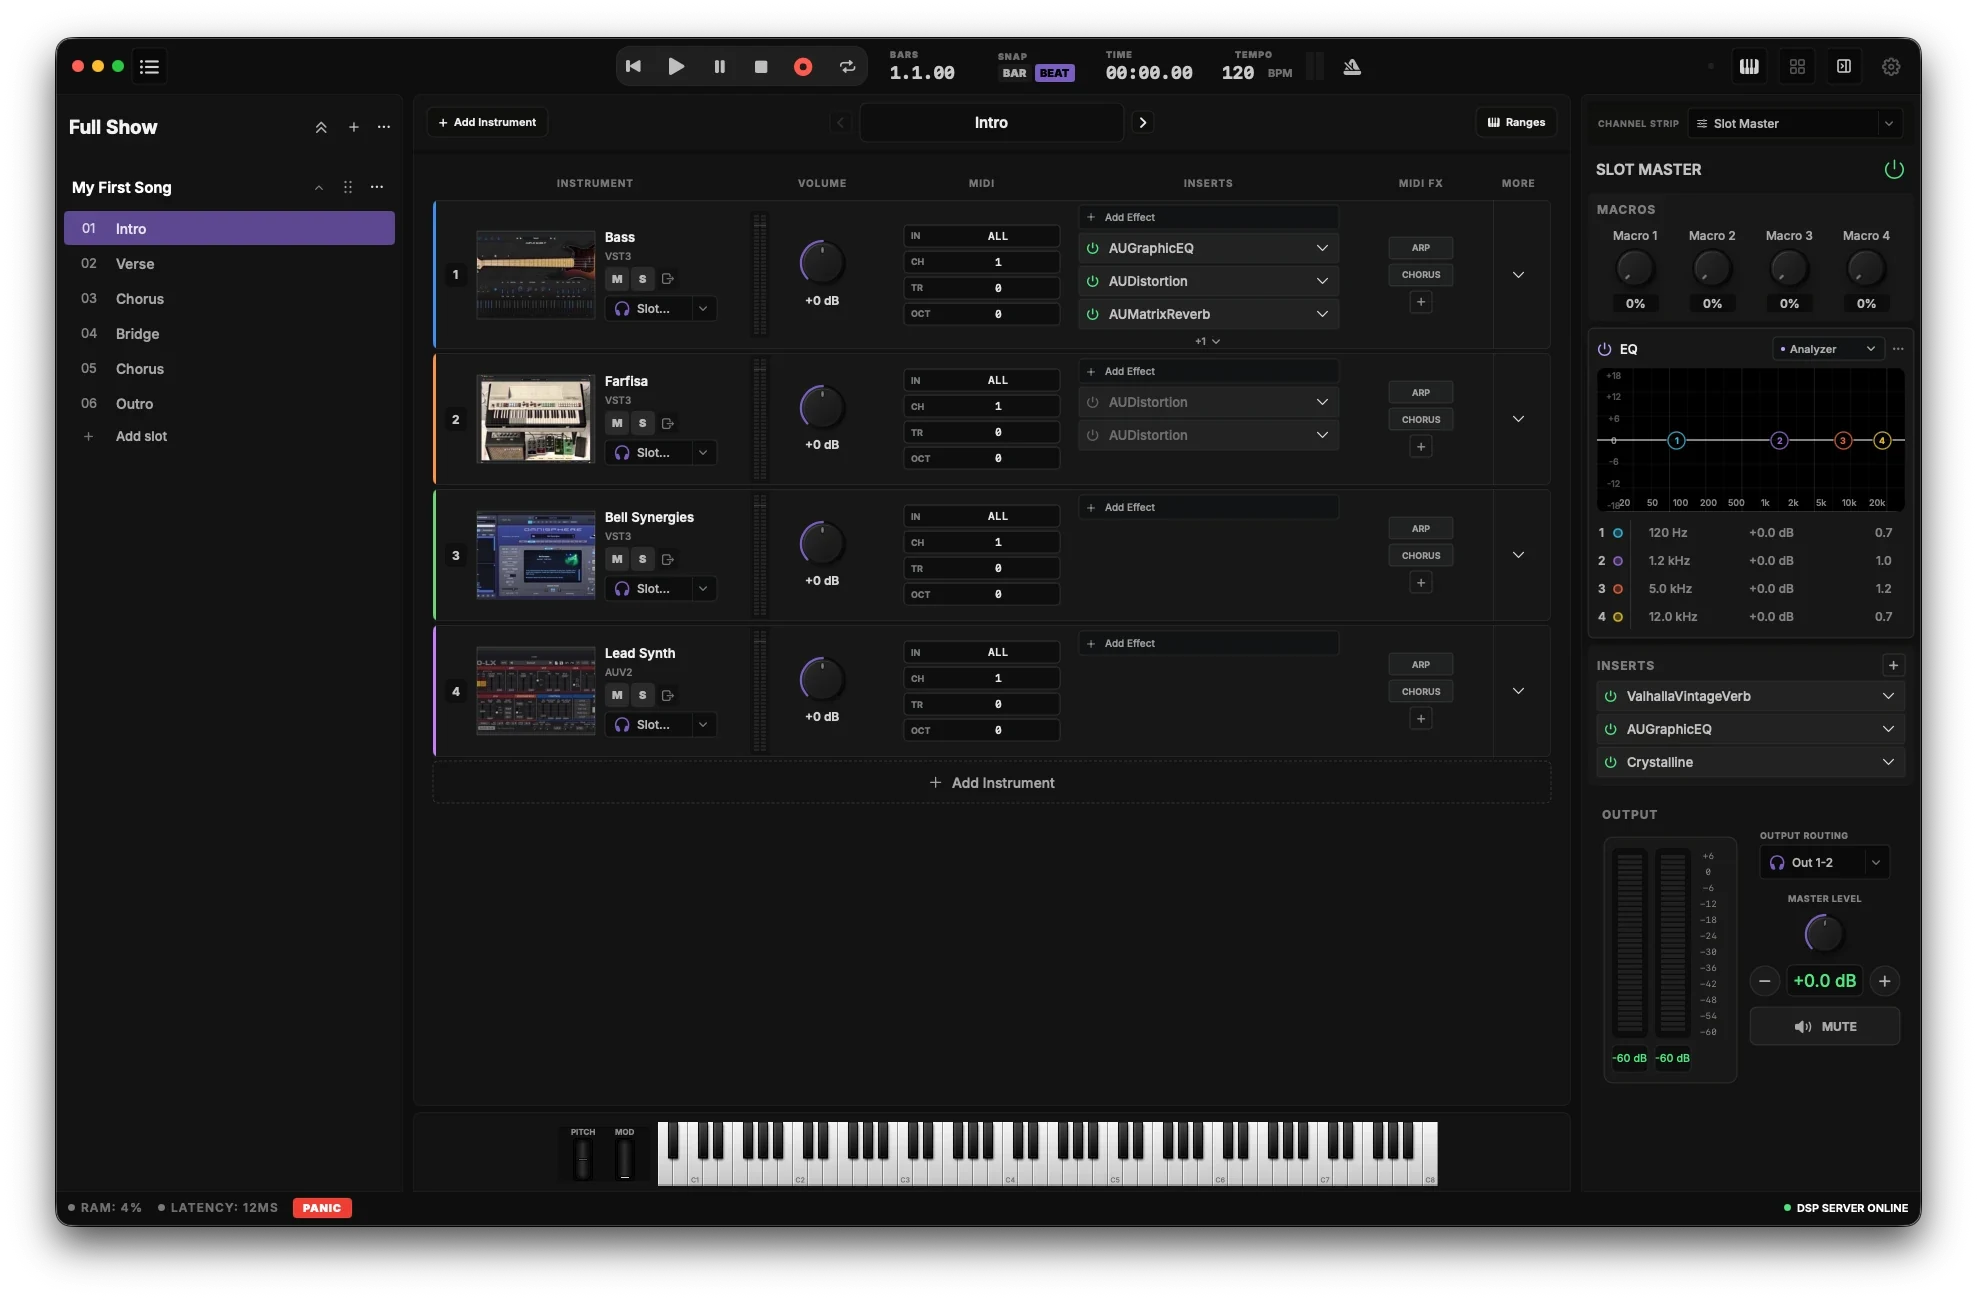Image resolution: width=1977 pixels, height=1300 pixels.
Task: Open the Ranges button
Action: point(1516,122)
